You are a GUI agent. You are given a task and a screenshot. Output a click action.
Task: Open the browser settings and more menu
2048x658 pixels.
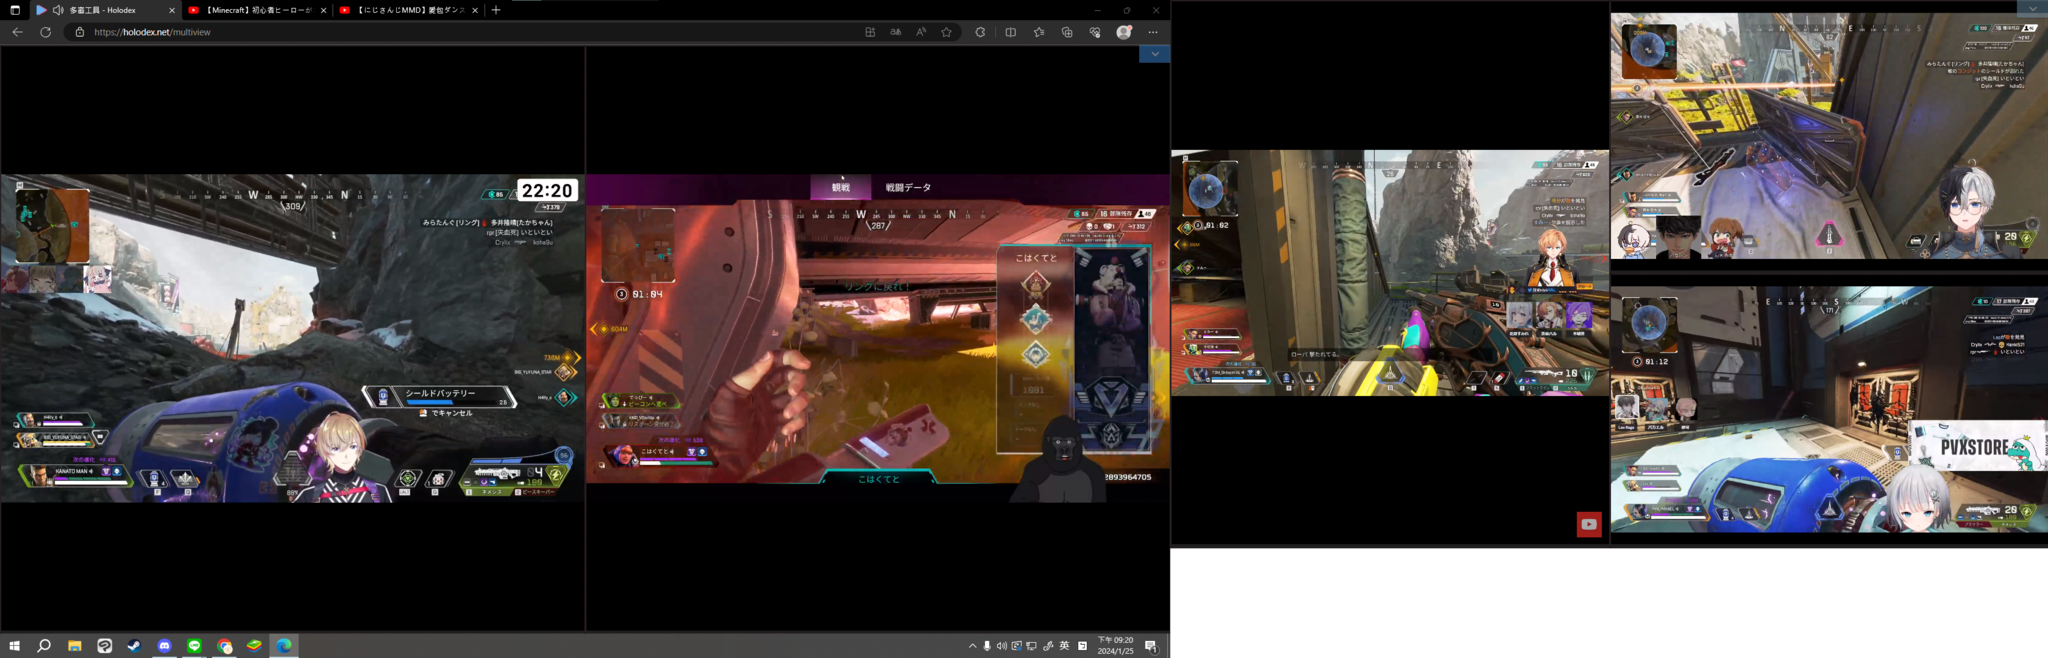tap(1153, 32)
